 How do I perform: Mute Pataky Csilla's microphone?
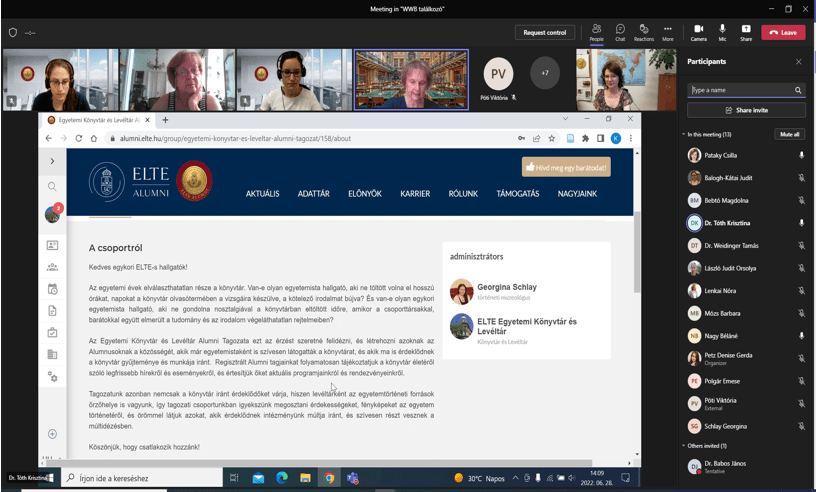[x=801, y=155]
